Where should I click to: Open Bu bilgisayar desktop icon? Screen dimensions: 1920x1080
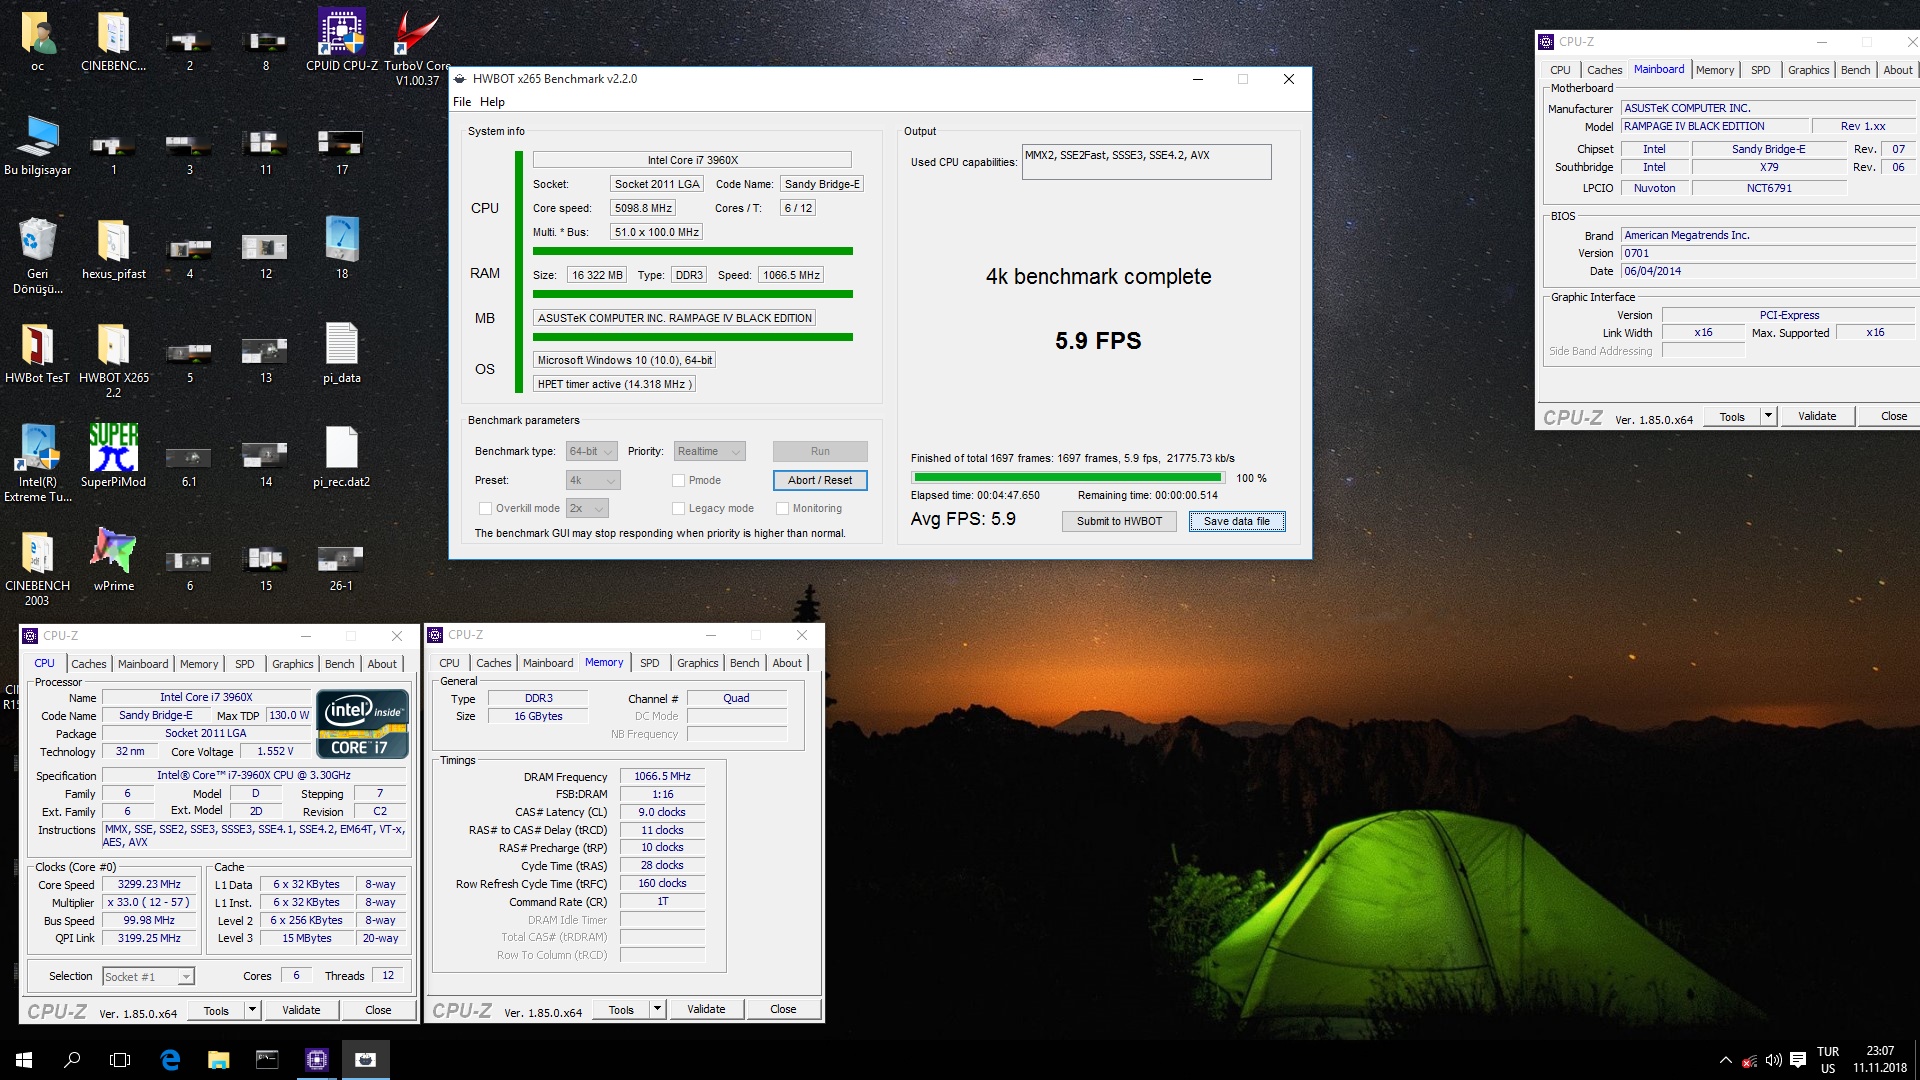point(37,146)
